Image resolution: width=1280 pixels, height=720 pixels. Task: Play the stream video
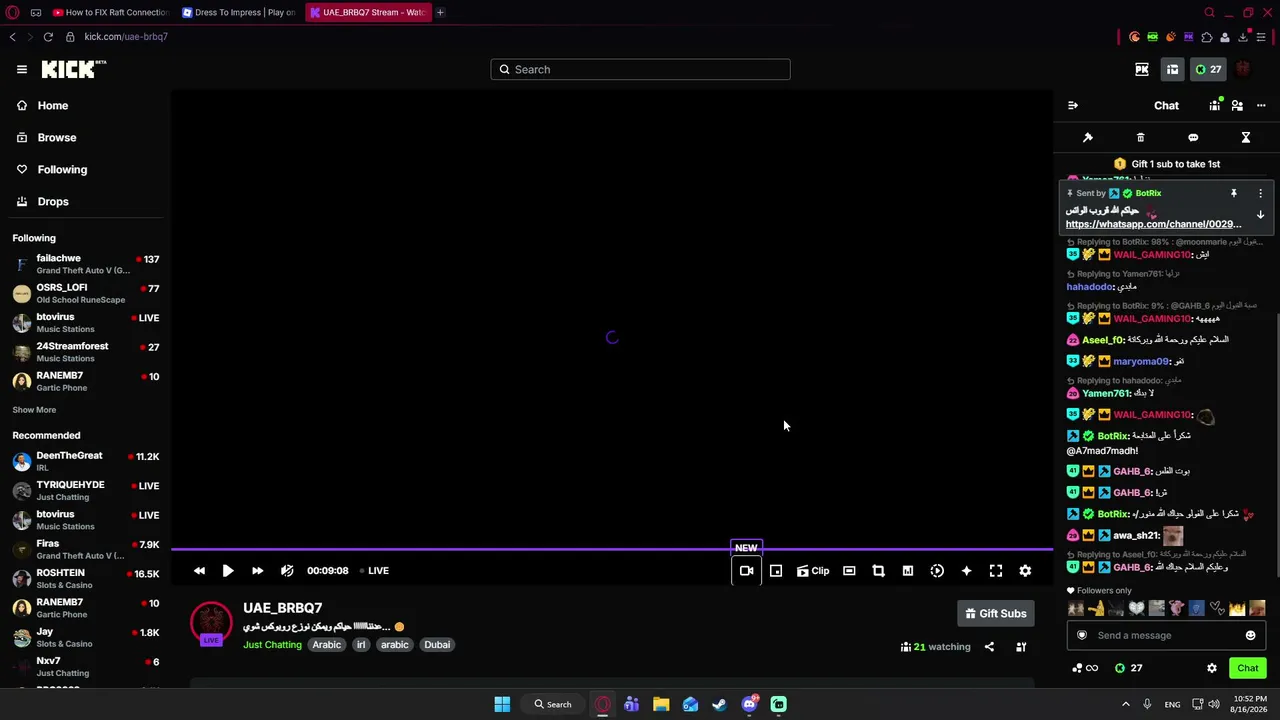click(228, 571)
